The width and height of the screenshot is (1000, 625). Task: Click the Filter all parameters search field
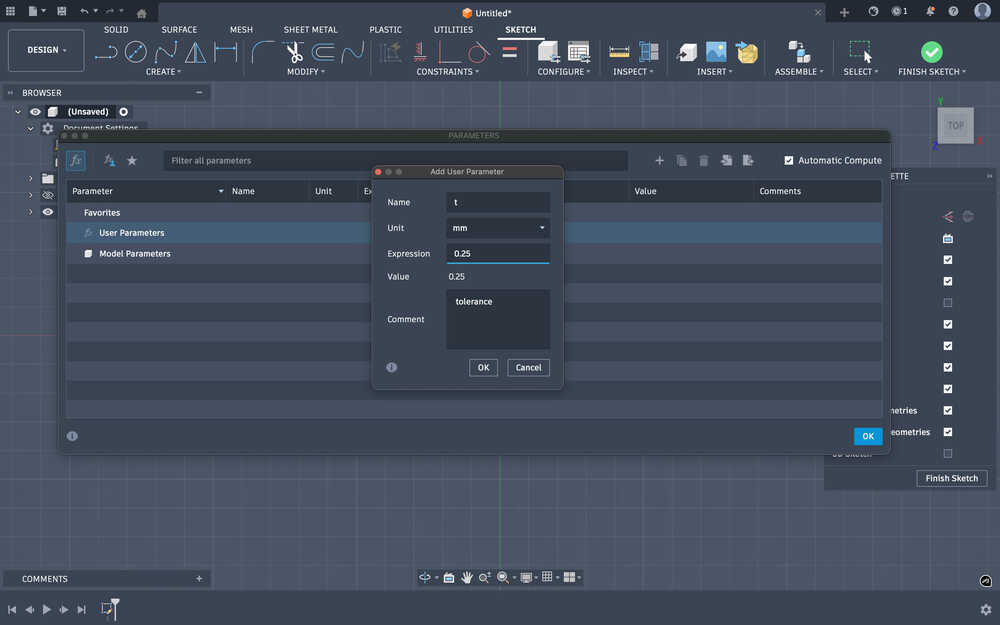395,161
